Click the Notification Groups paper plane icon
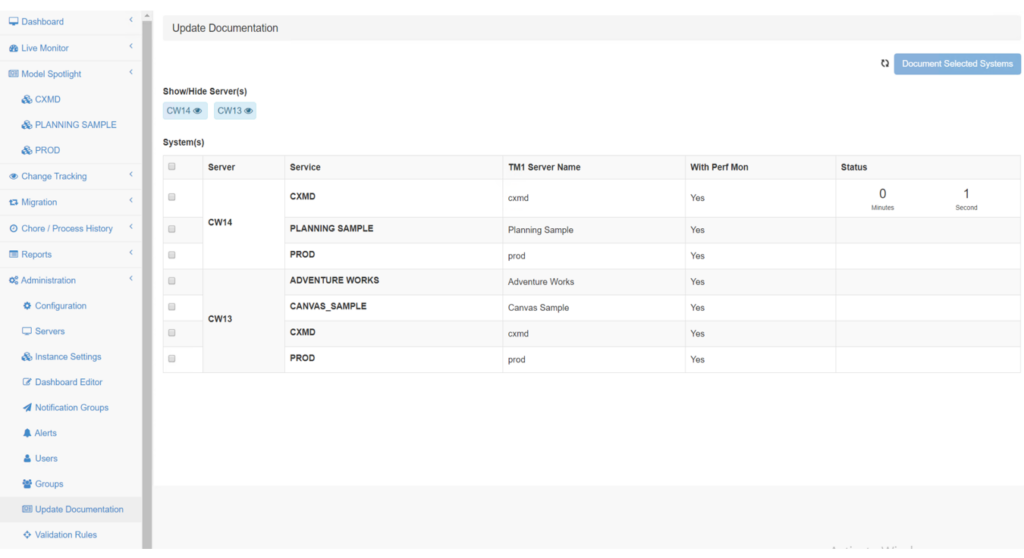Viewport: 1024px width, 558px height. [x=27, y=408]
